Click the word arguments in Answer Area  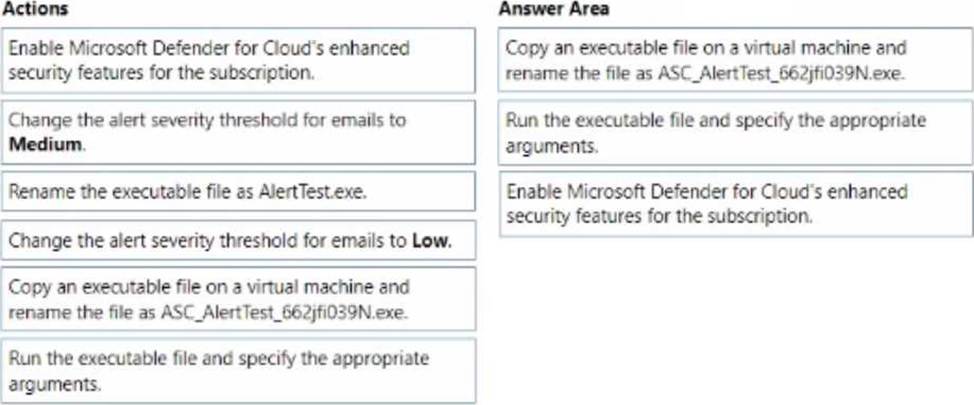click(552, 147)
